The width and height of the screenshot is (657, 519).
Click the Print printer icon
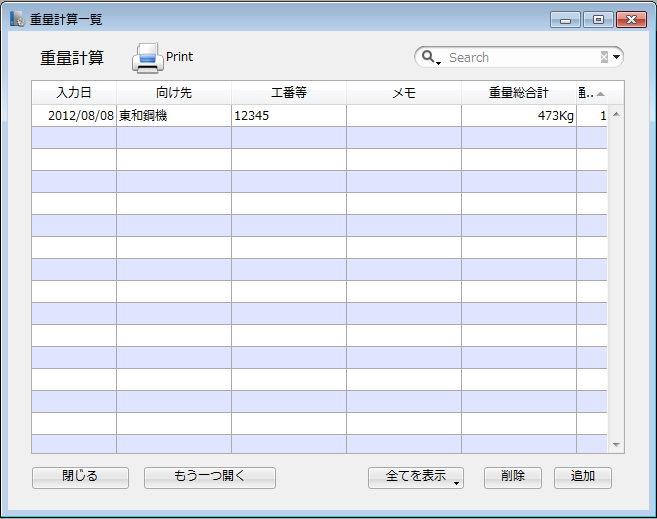(x=148, y=58)
